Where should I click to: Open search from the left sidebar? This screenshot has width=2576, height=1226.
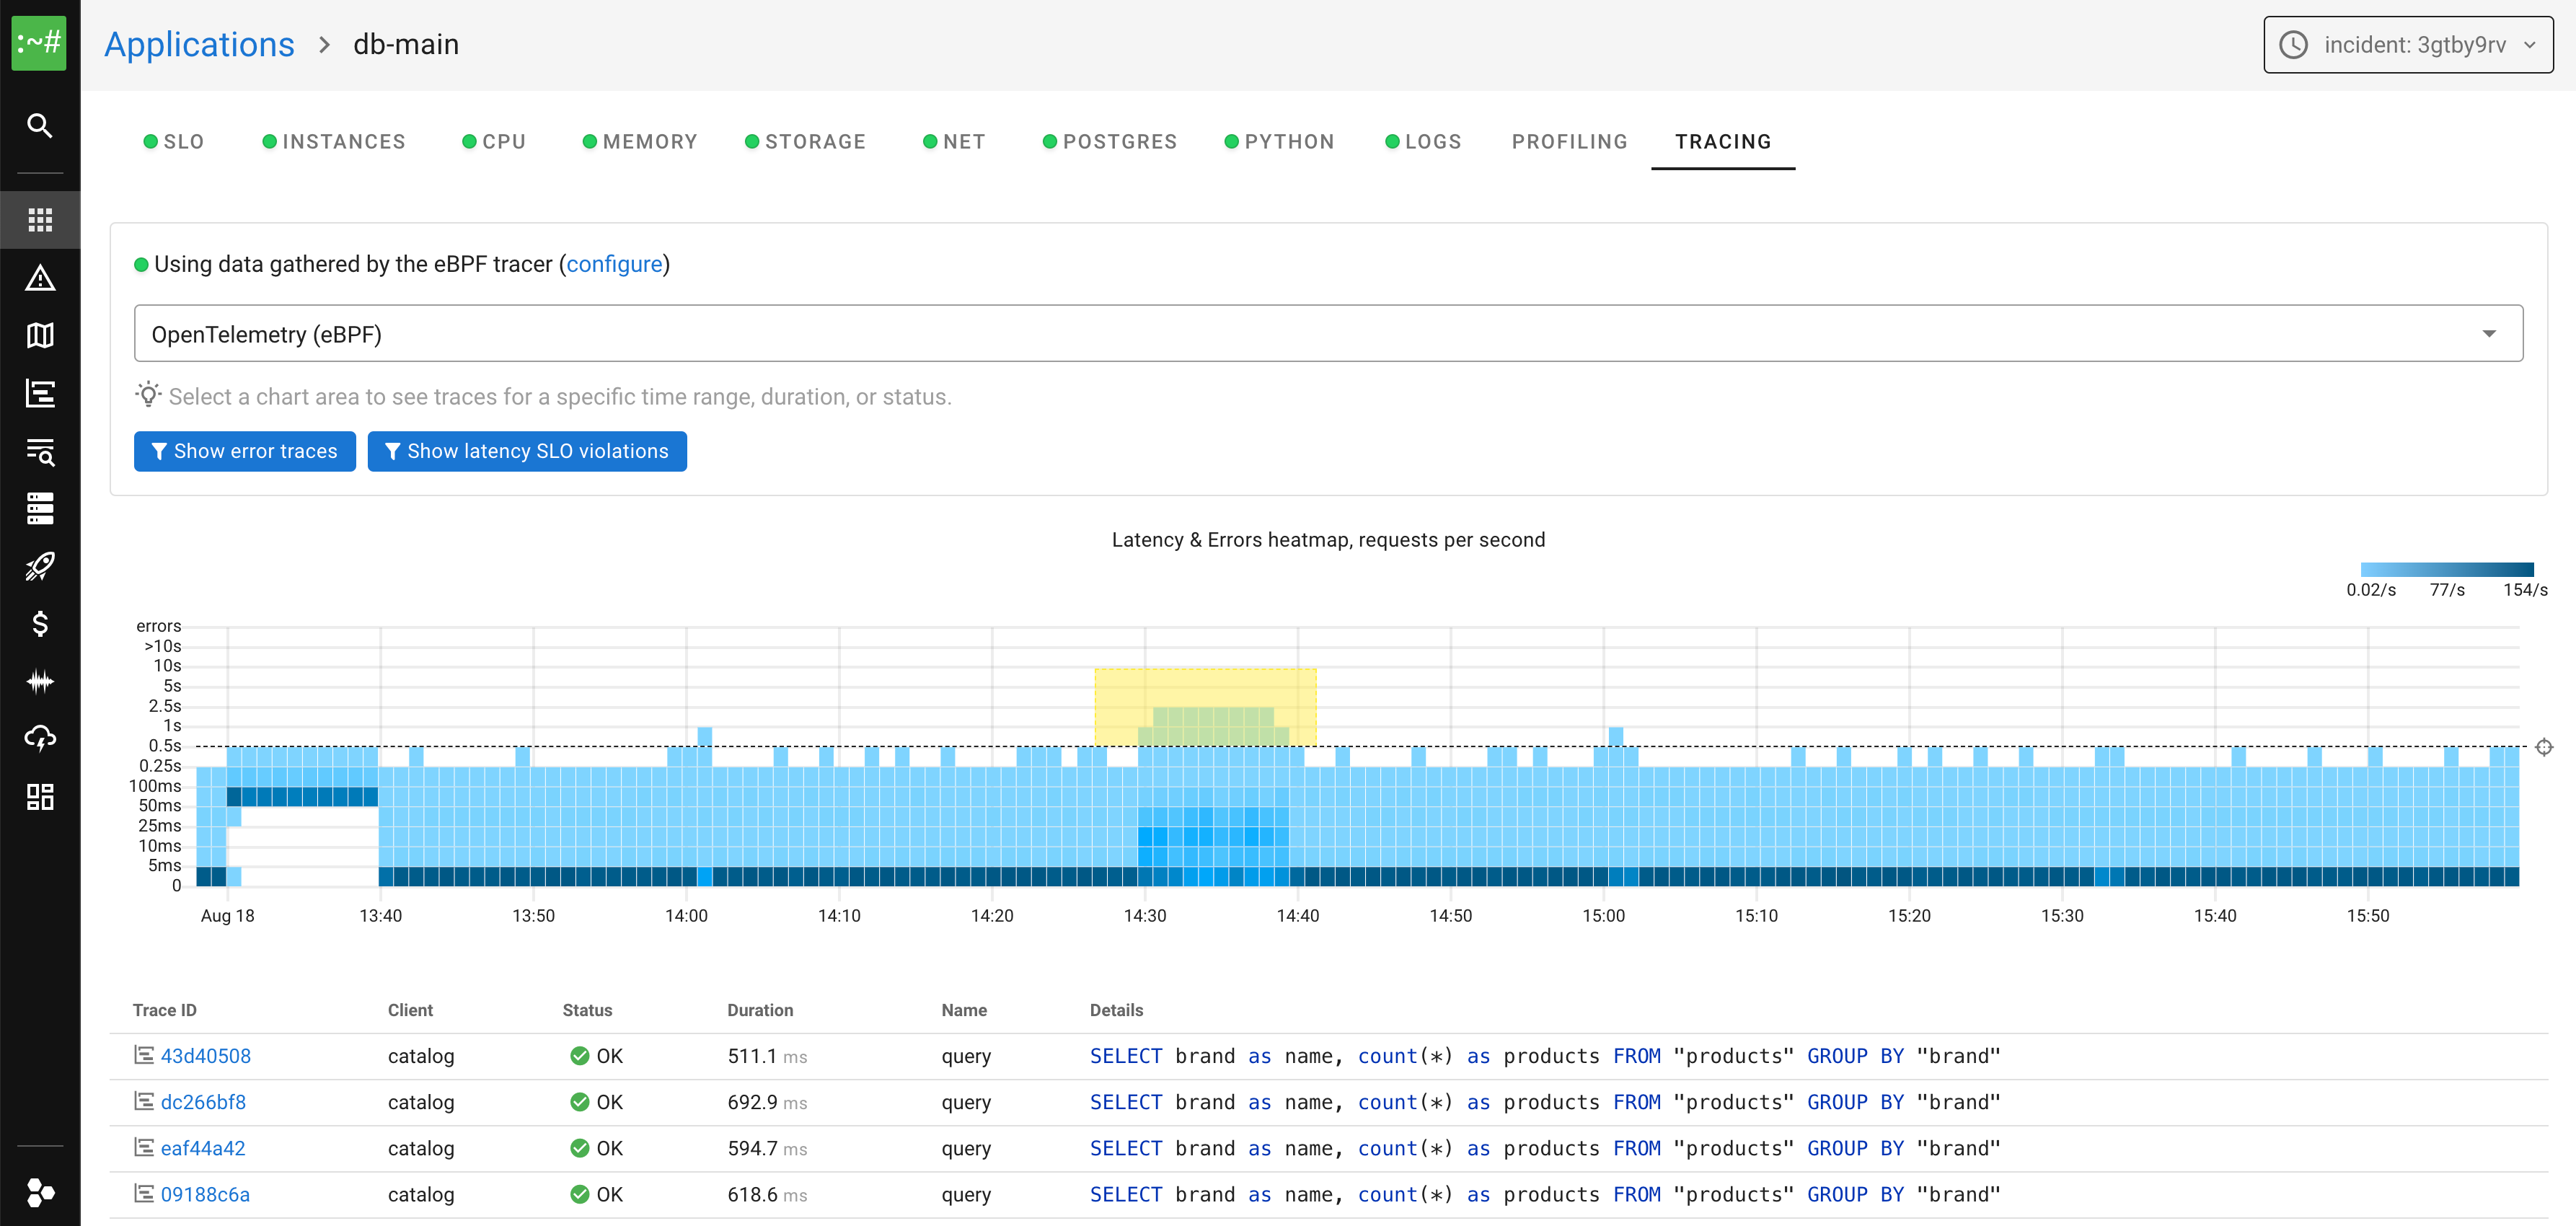pyautogui.click(x=40, y=125)
